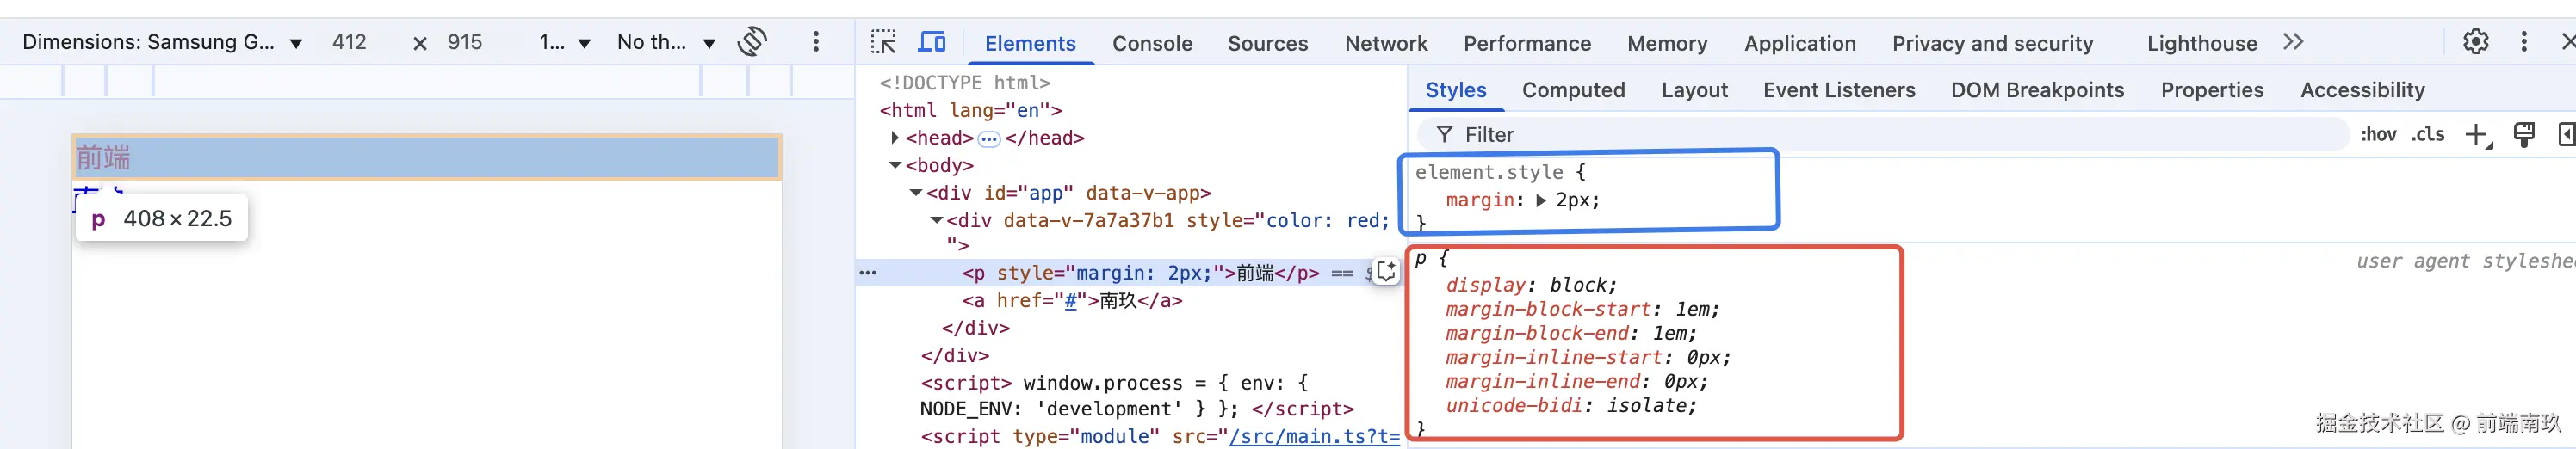The width and height of the screenshot is (2576, 449).
Task: Click the AI assistance icon on p row
Action: coord(1386,272)
